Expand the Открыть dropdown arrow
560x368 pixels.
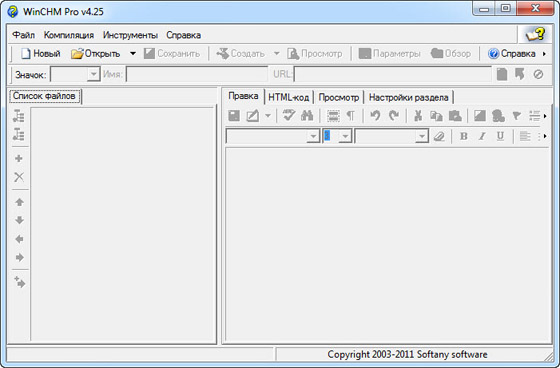pos(132,54)
